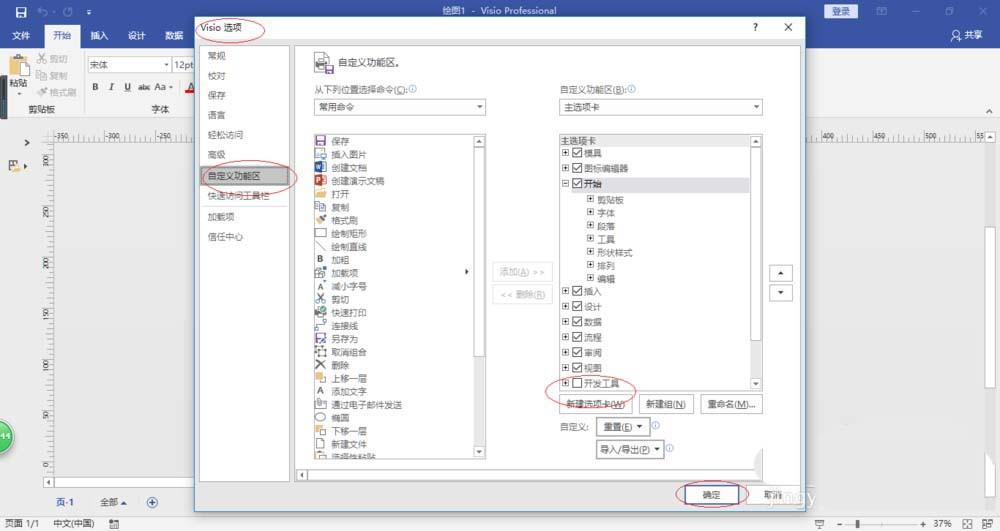Expand the 形状样式 group node
Image resolution: width=1000 pixels, height=531 pixels.
coord(590,252)
